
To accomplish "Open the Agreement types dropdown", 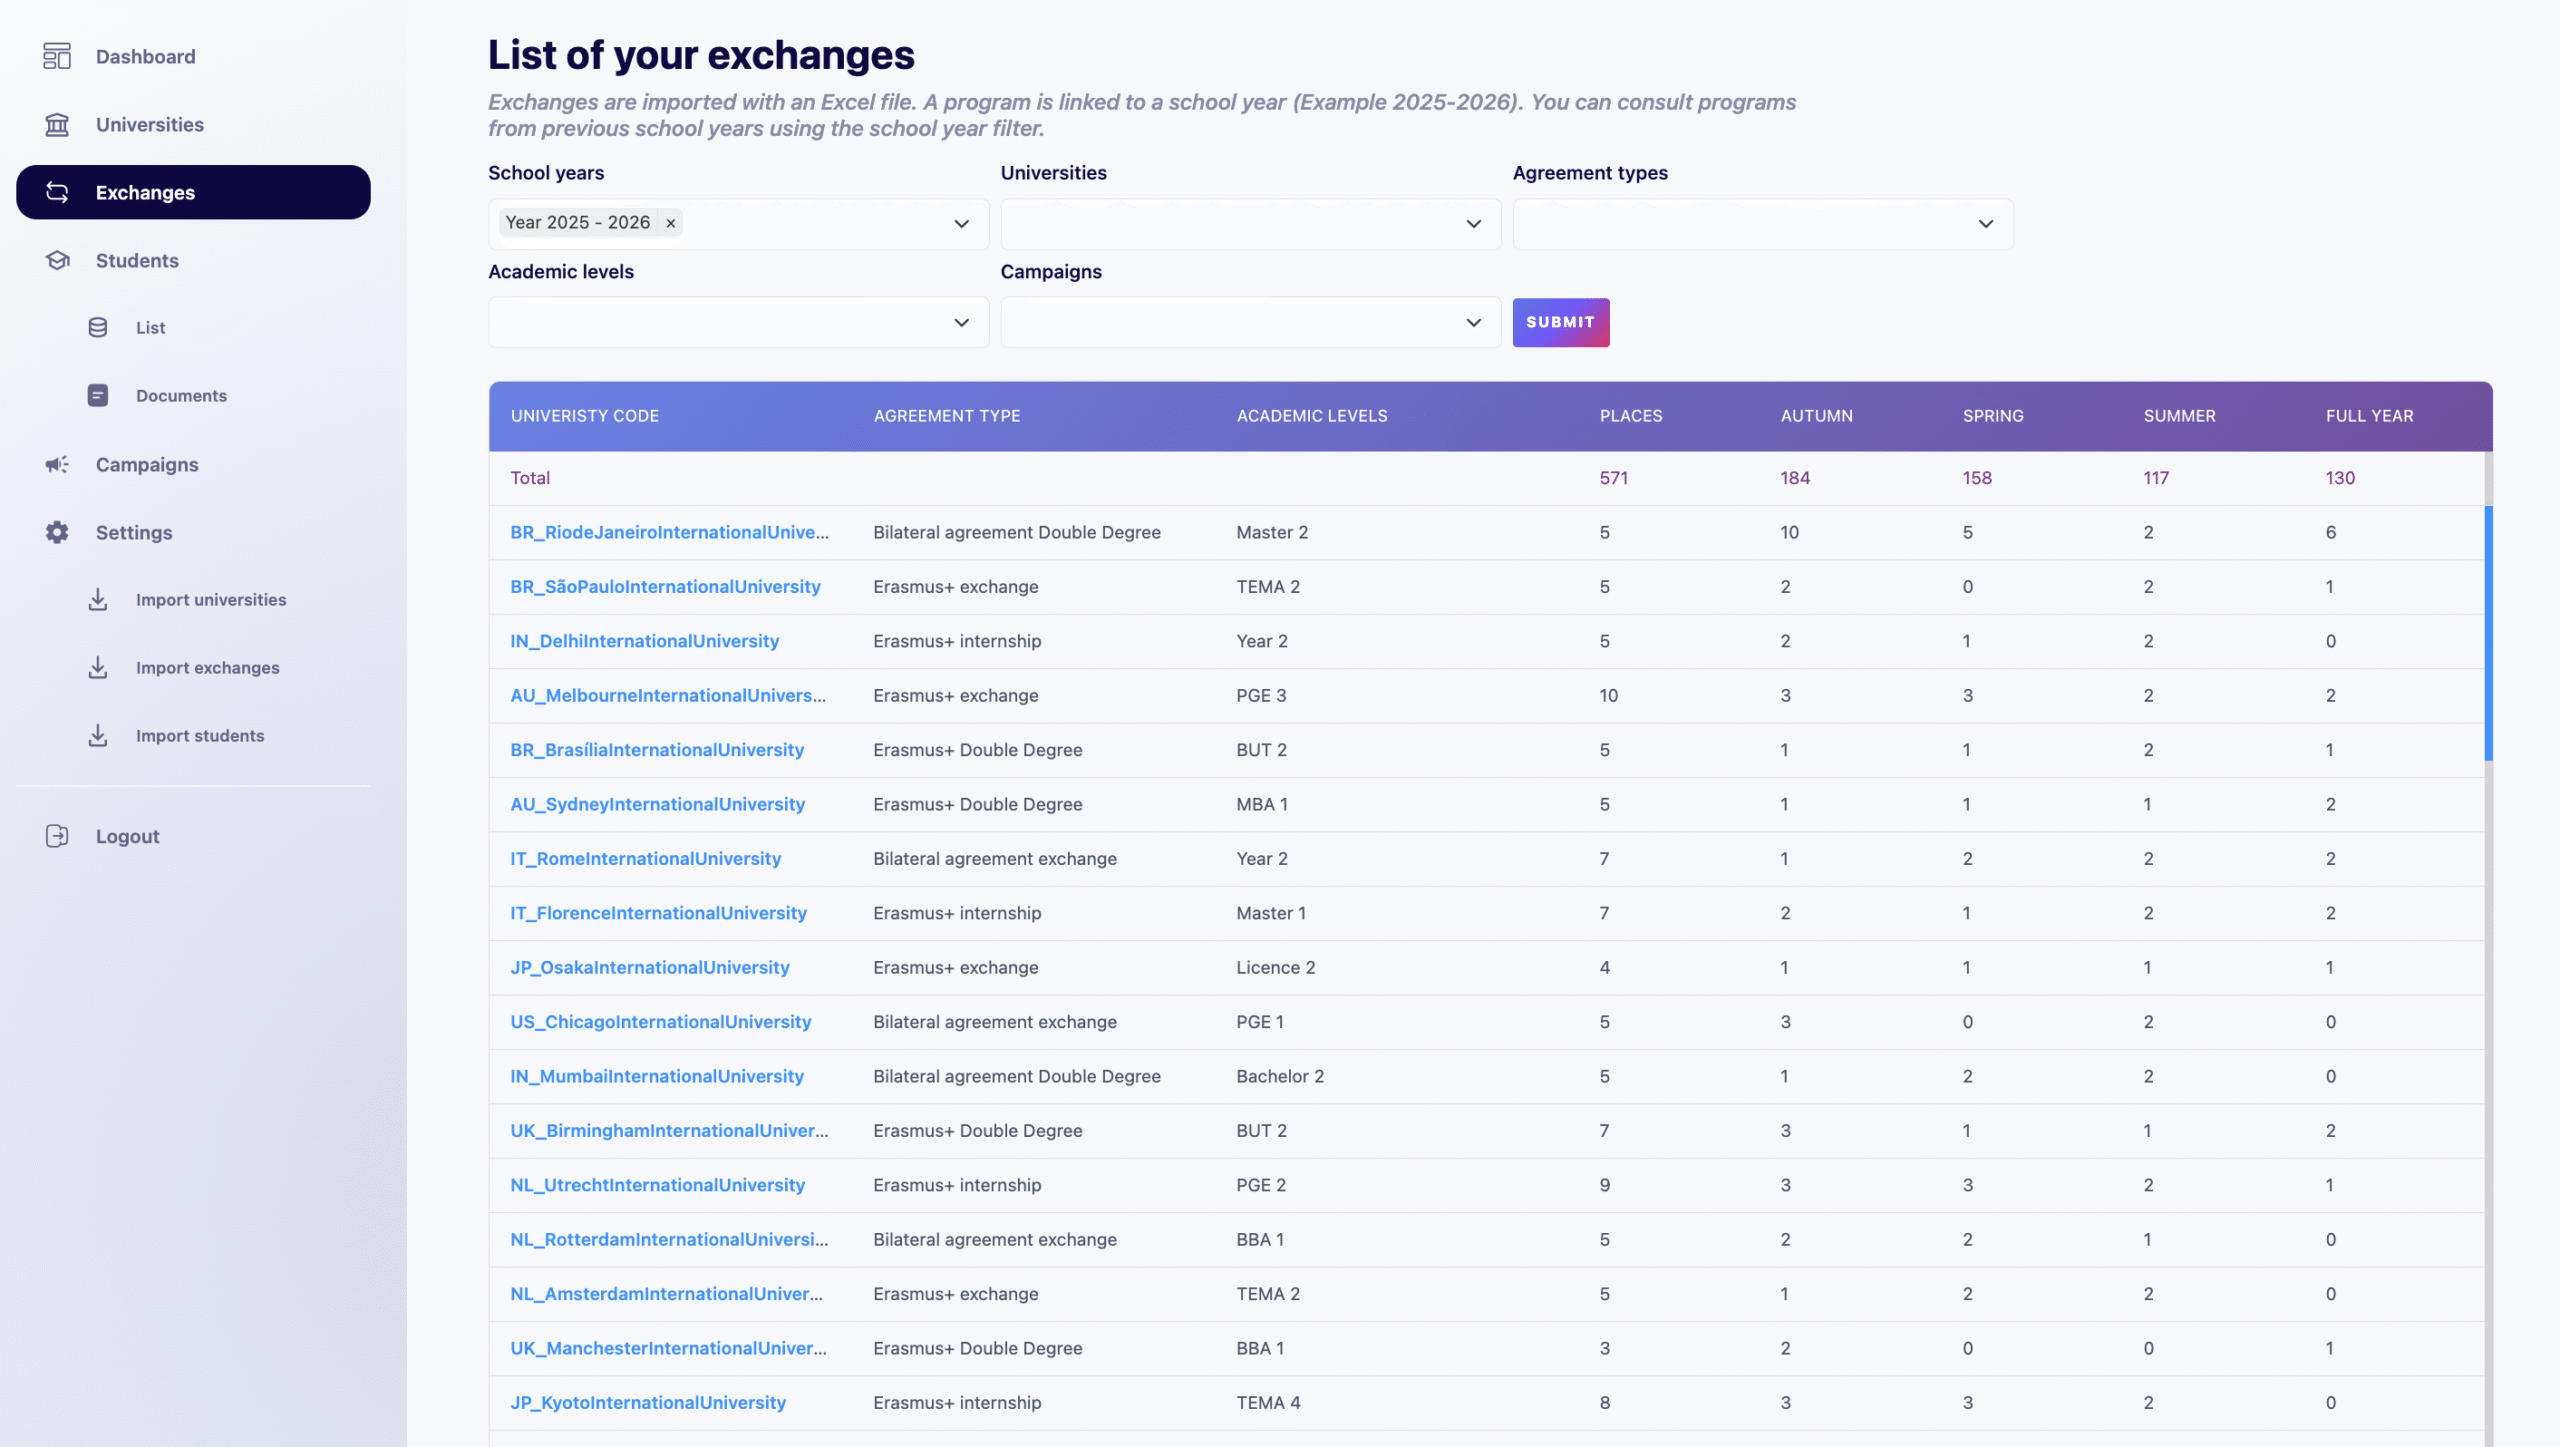I will (x=1985, y=223).
